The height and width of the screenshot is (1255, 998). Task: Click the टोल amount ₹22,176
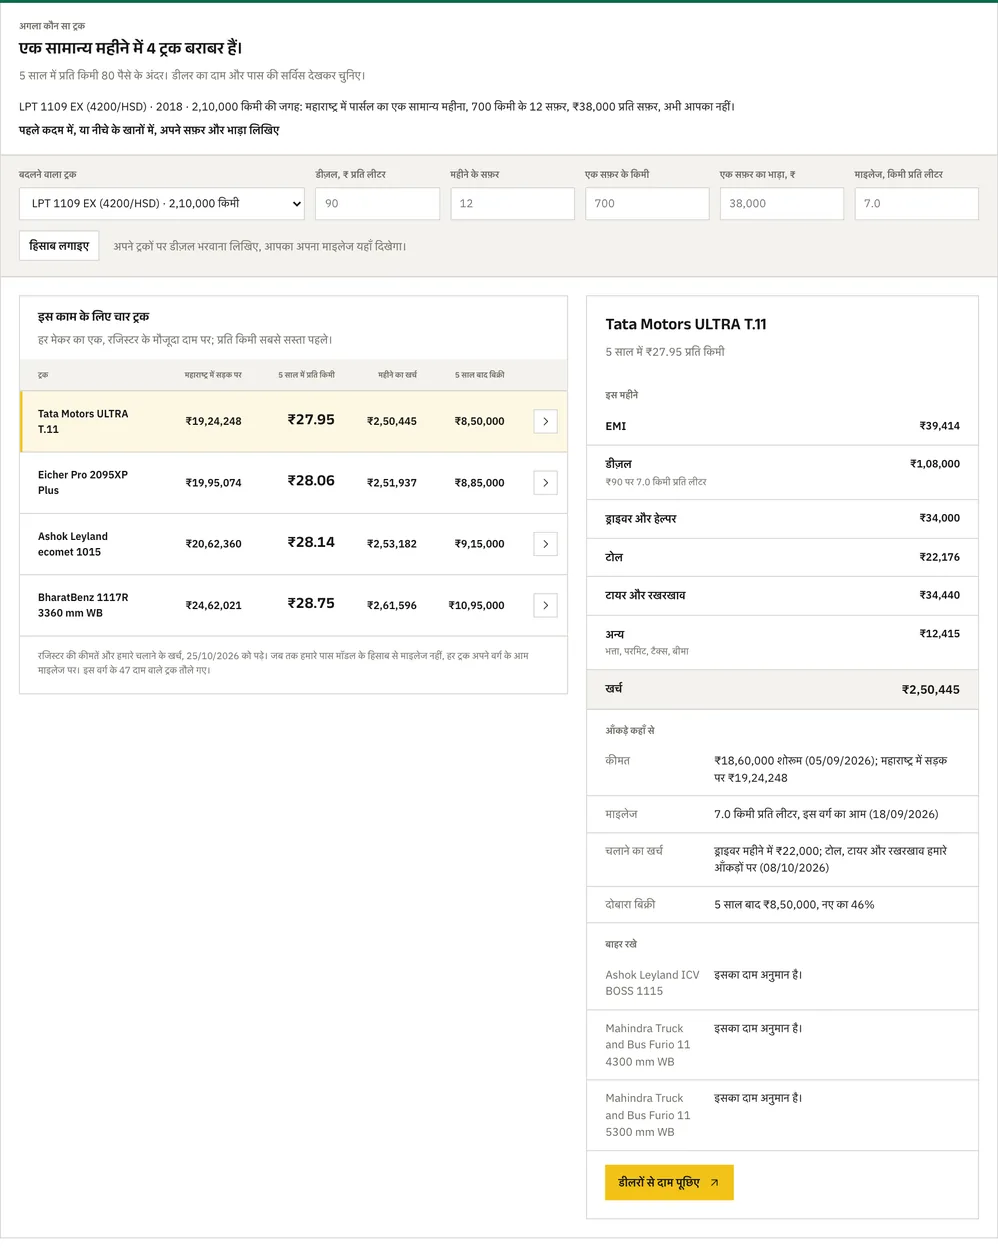(x=940, y=557)
